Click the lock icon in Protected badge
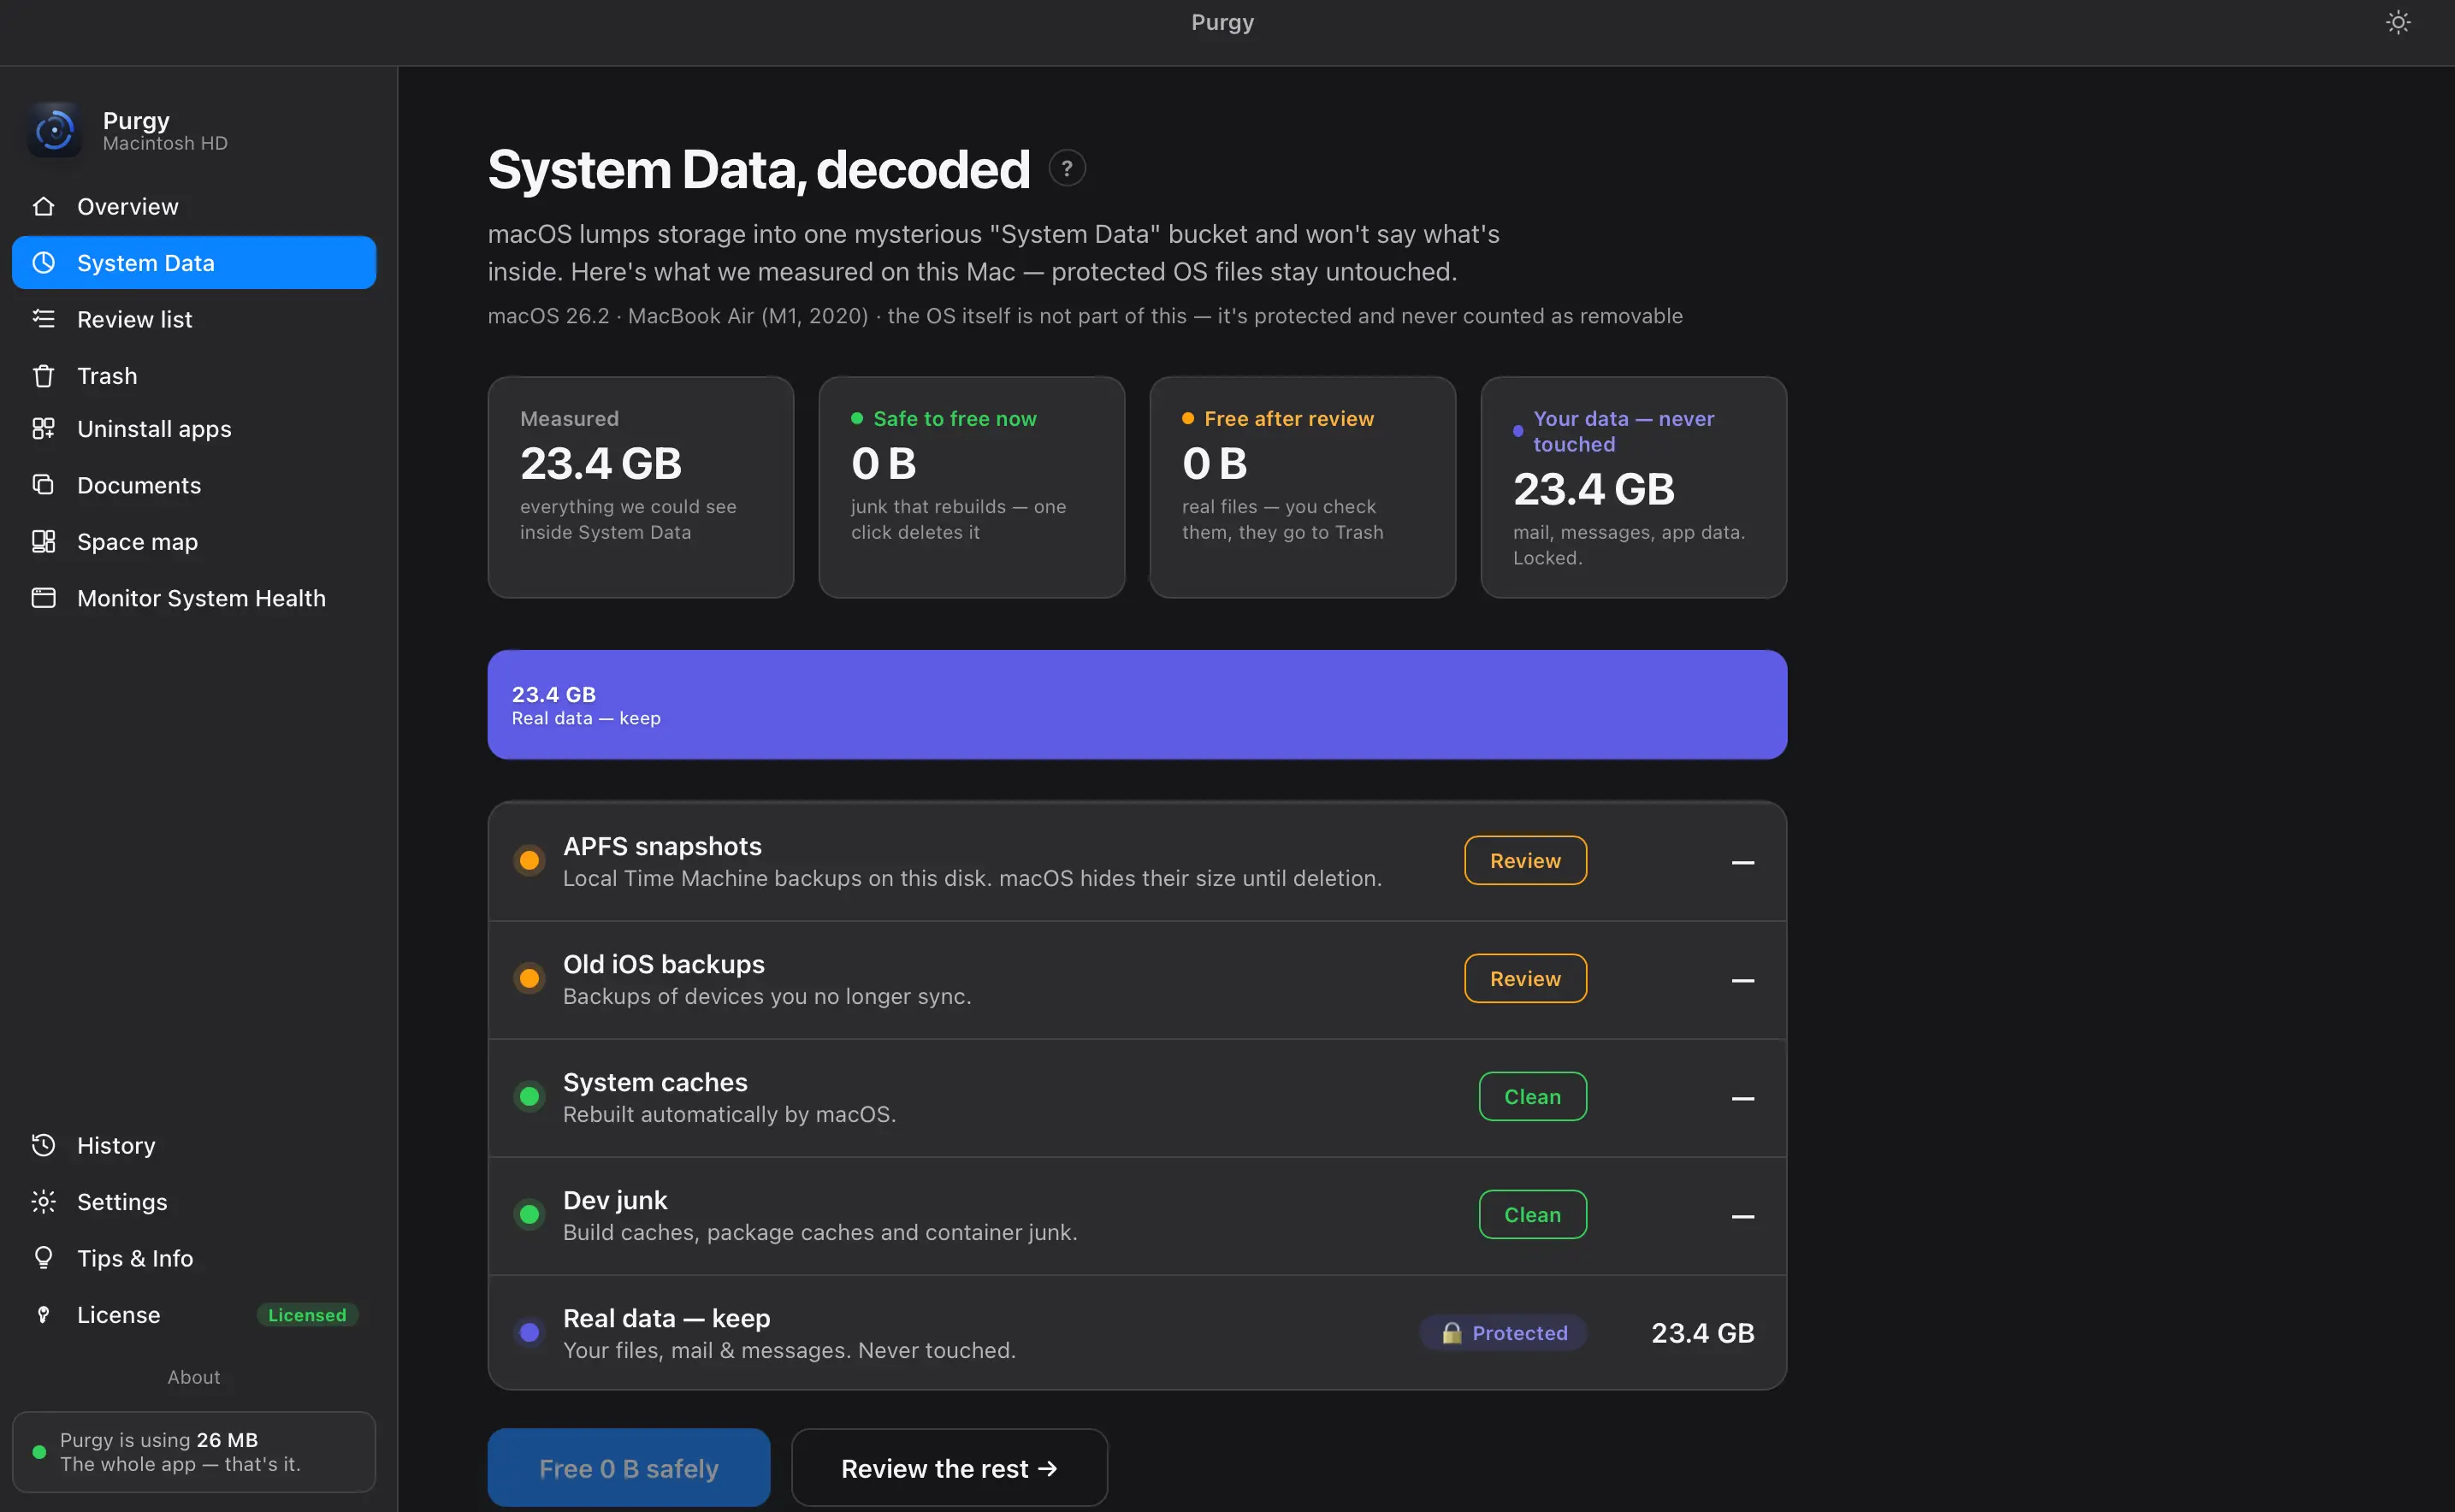The image size is (2455, 1512). 1451,1333
